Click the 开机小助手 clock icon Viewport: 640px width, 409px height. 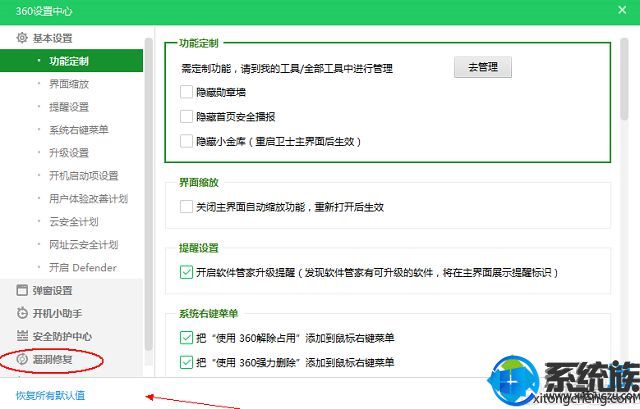click(22, 313)
